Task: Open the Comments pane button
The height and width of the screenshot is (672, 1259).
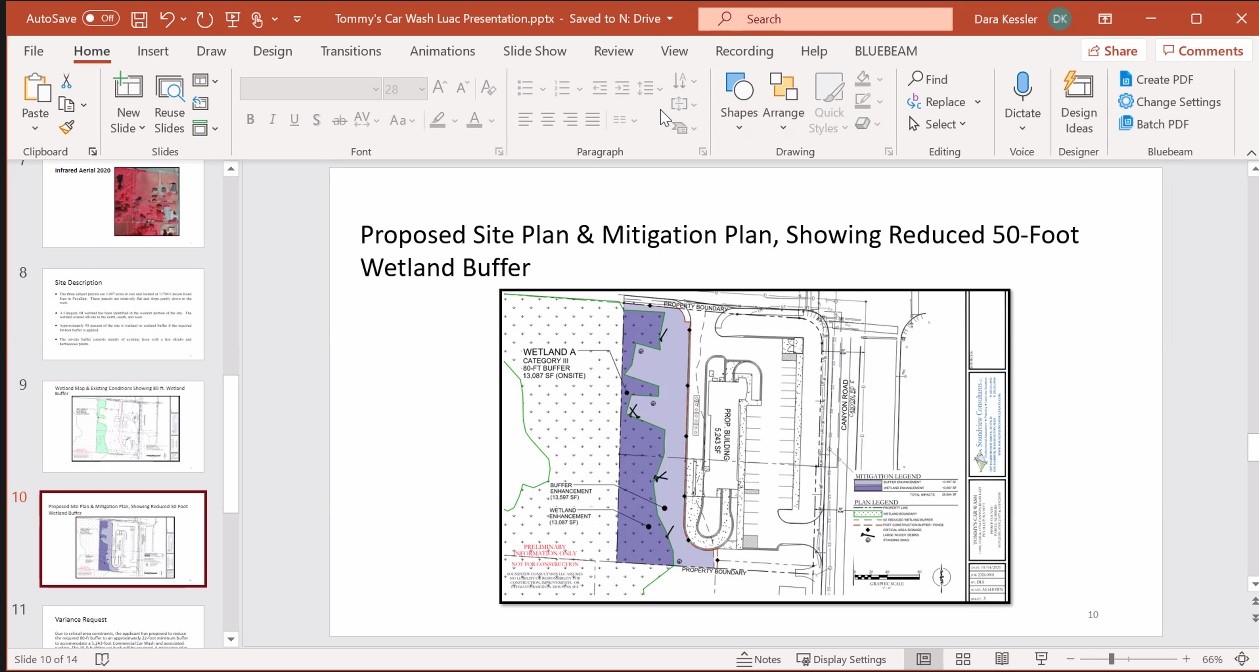Action: coord(1201,51)
